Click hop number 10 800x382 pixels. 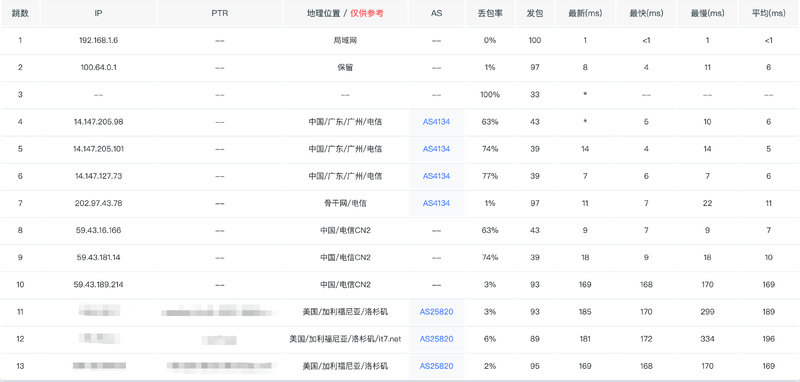coord(20,285)
